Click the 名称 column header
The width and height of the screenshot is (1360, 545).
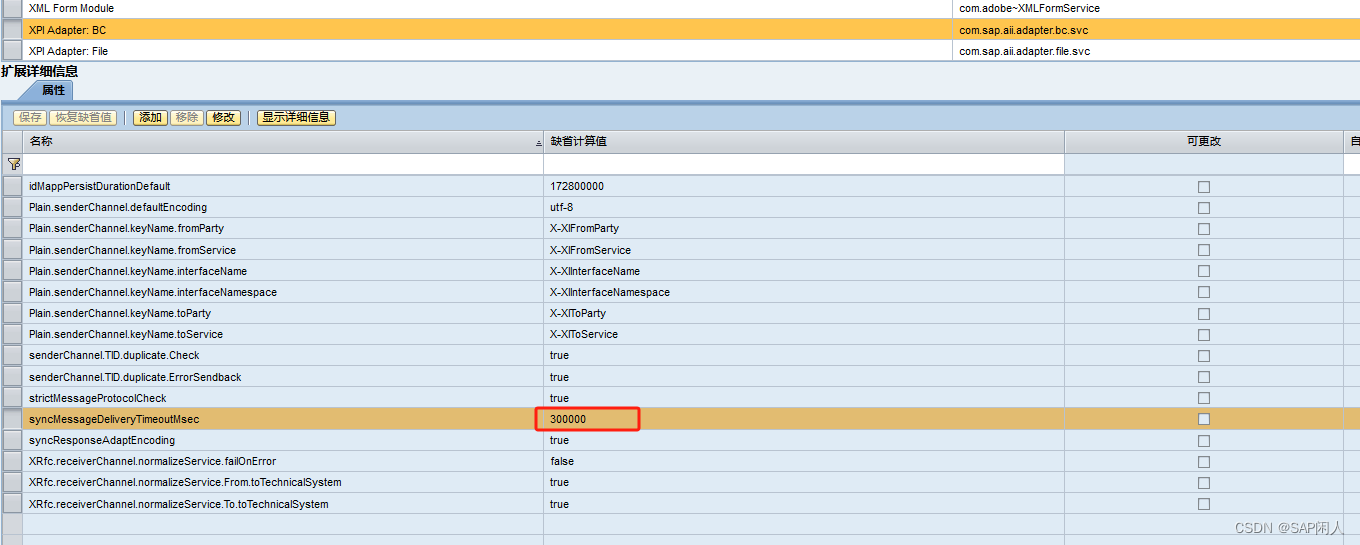point(283,142)
